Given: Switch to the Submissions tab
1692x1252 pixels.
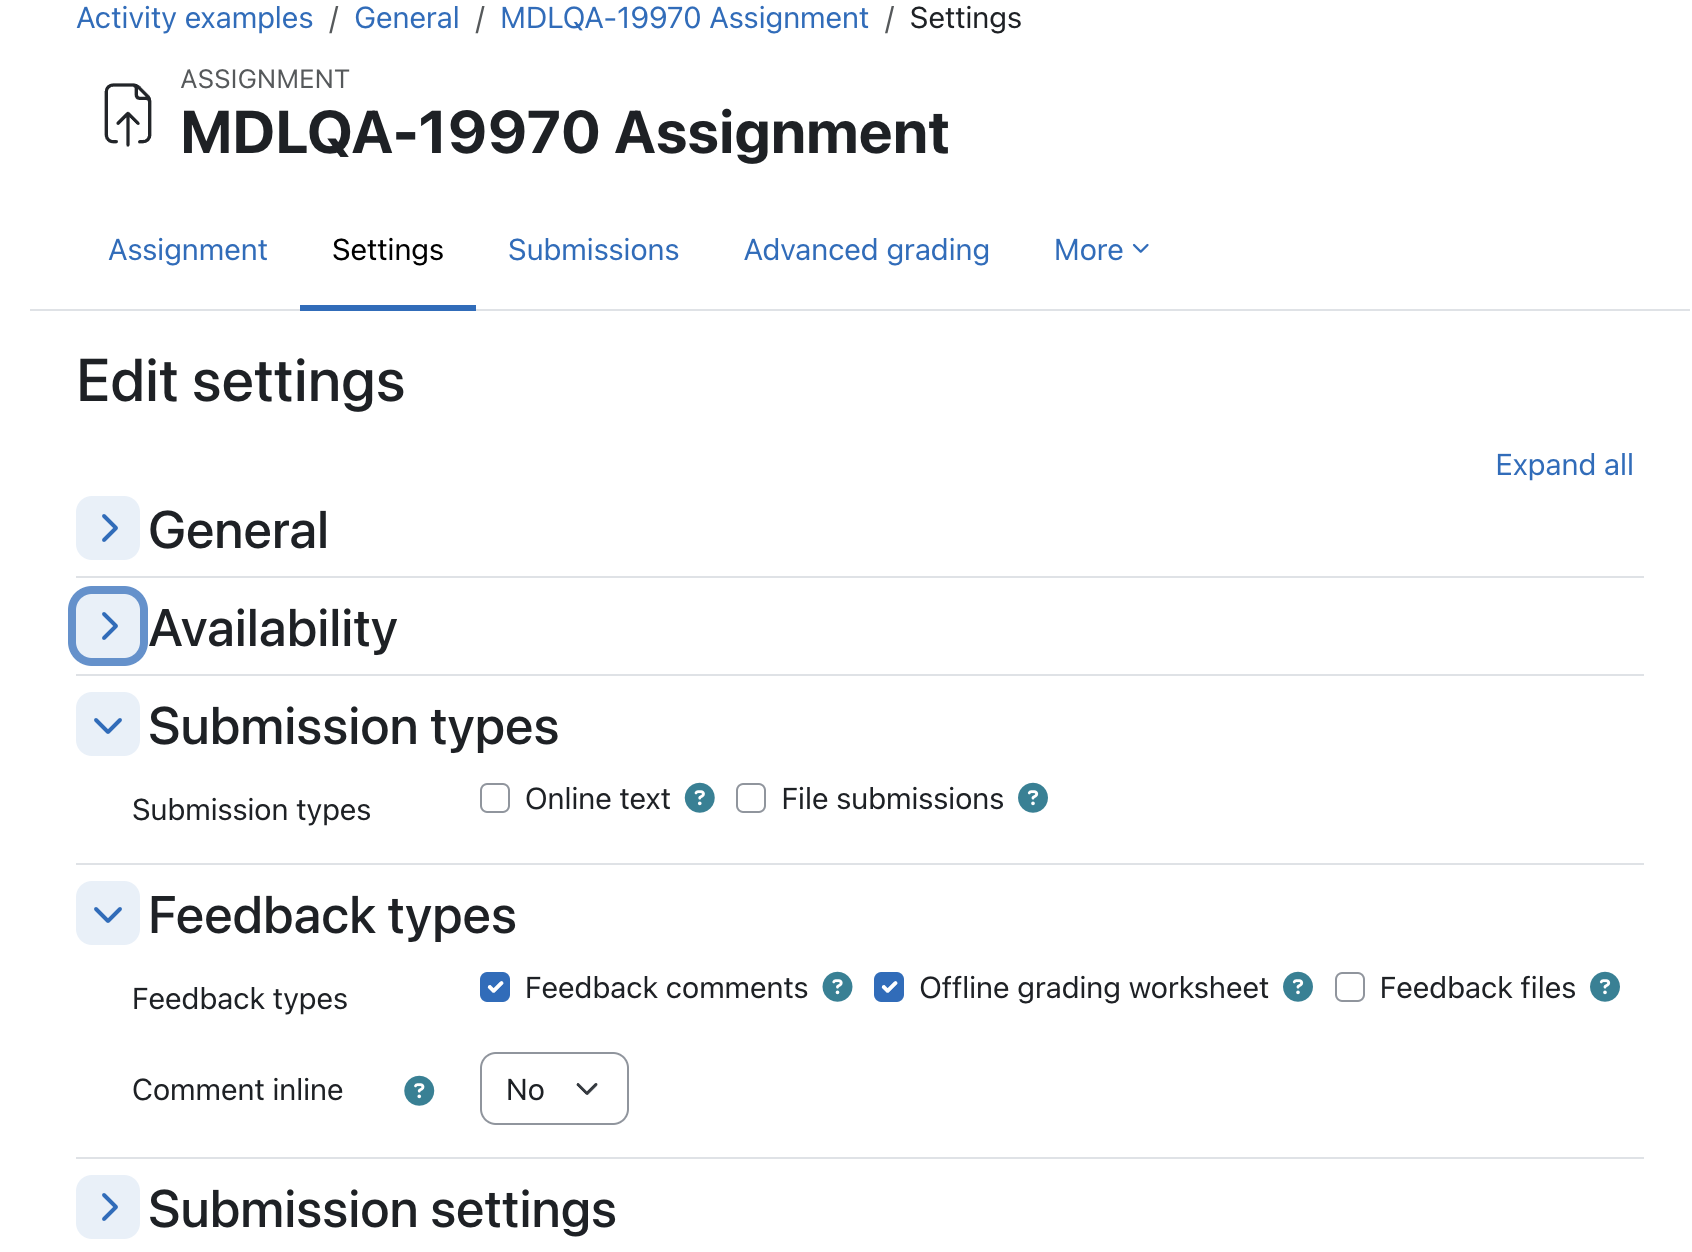Looking at the screenshot, I should coord(593,250).
